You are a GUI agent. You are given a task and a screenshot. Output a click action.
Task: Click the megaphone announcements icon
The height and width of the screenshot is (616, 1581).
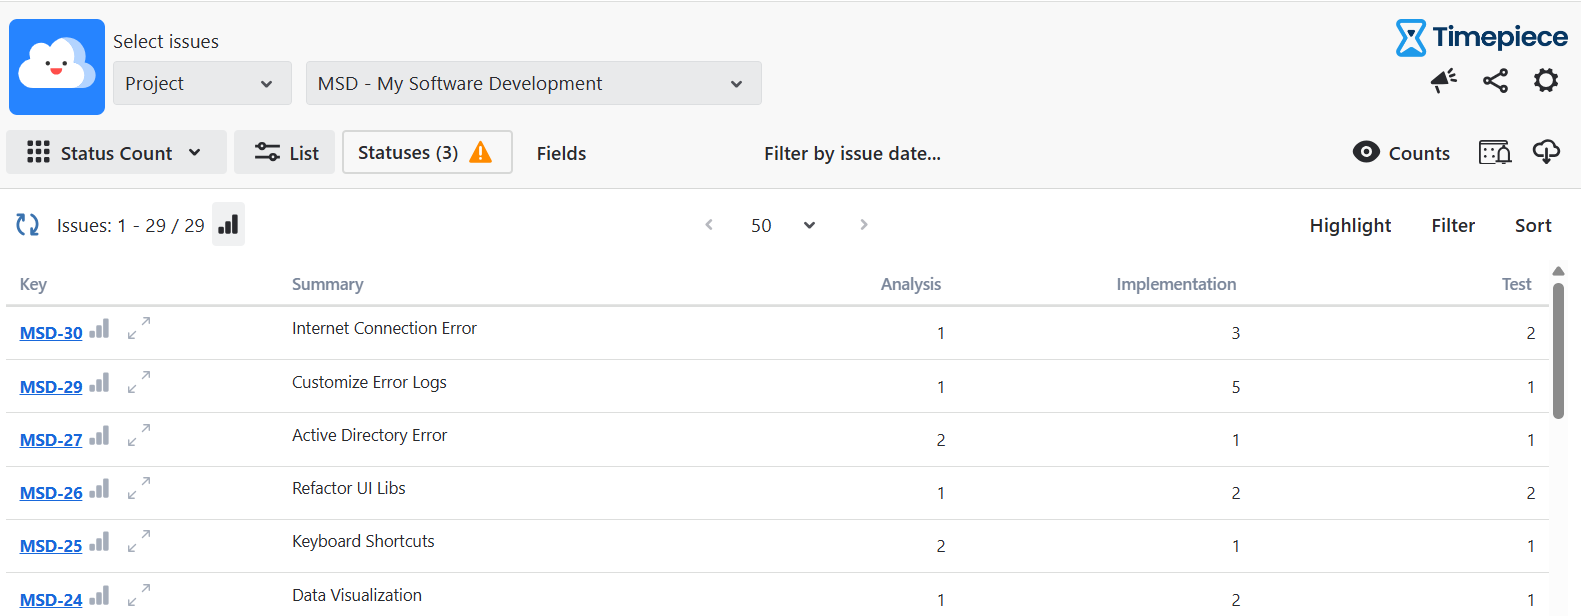[x=1443, y=81]
